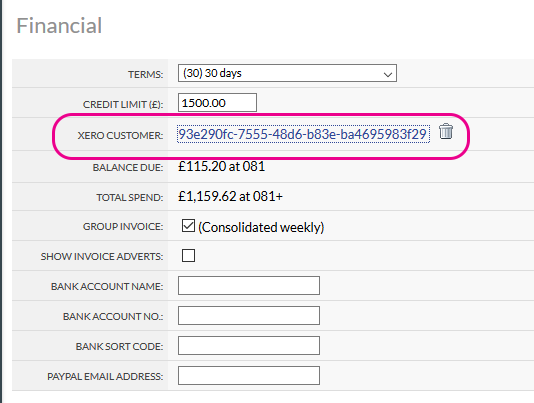Expand the Terms dropdown chevron arrow
The height and width of the screenshot is (403, 534).
point(388,74)
